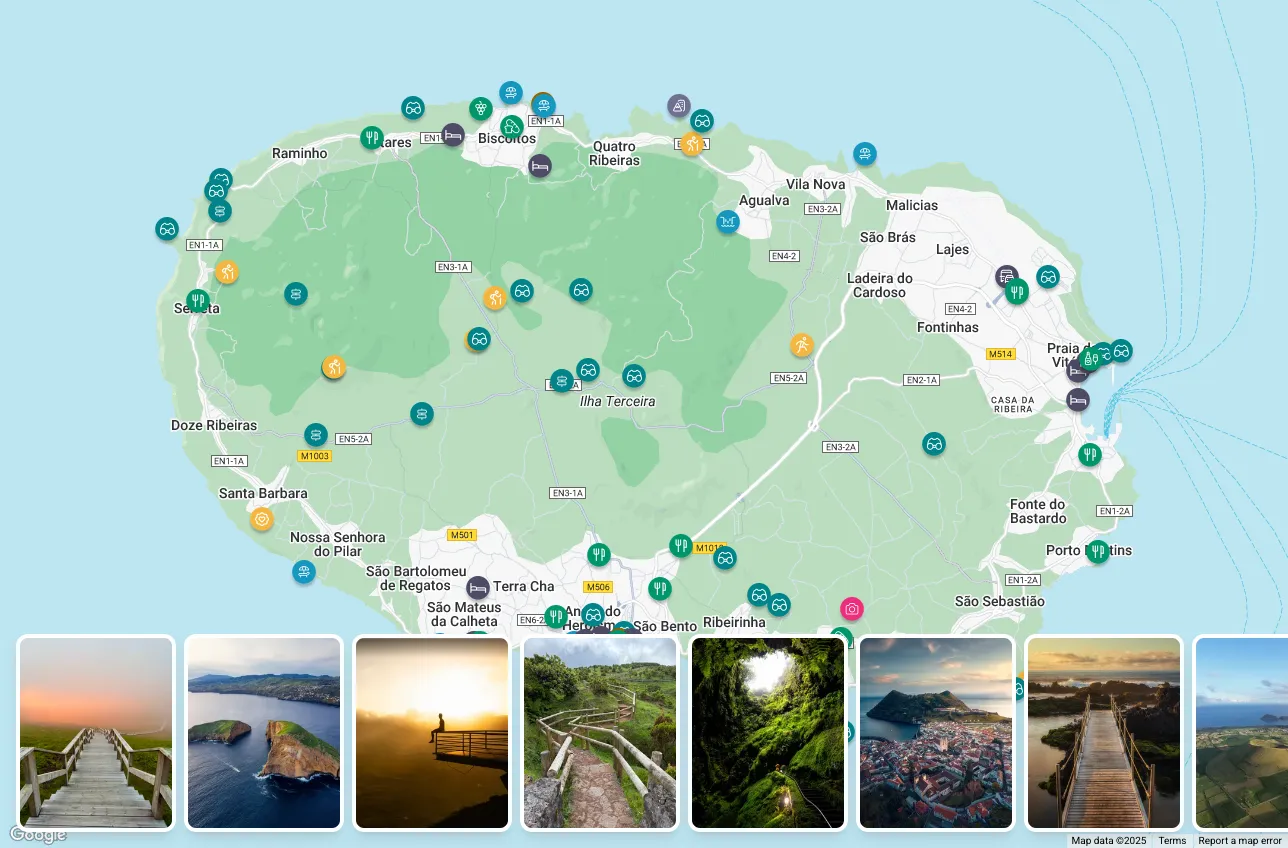Open the mossy cave opening photo

pyautogui.click(x=768, y=733)
